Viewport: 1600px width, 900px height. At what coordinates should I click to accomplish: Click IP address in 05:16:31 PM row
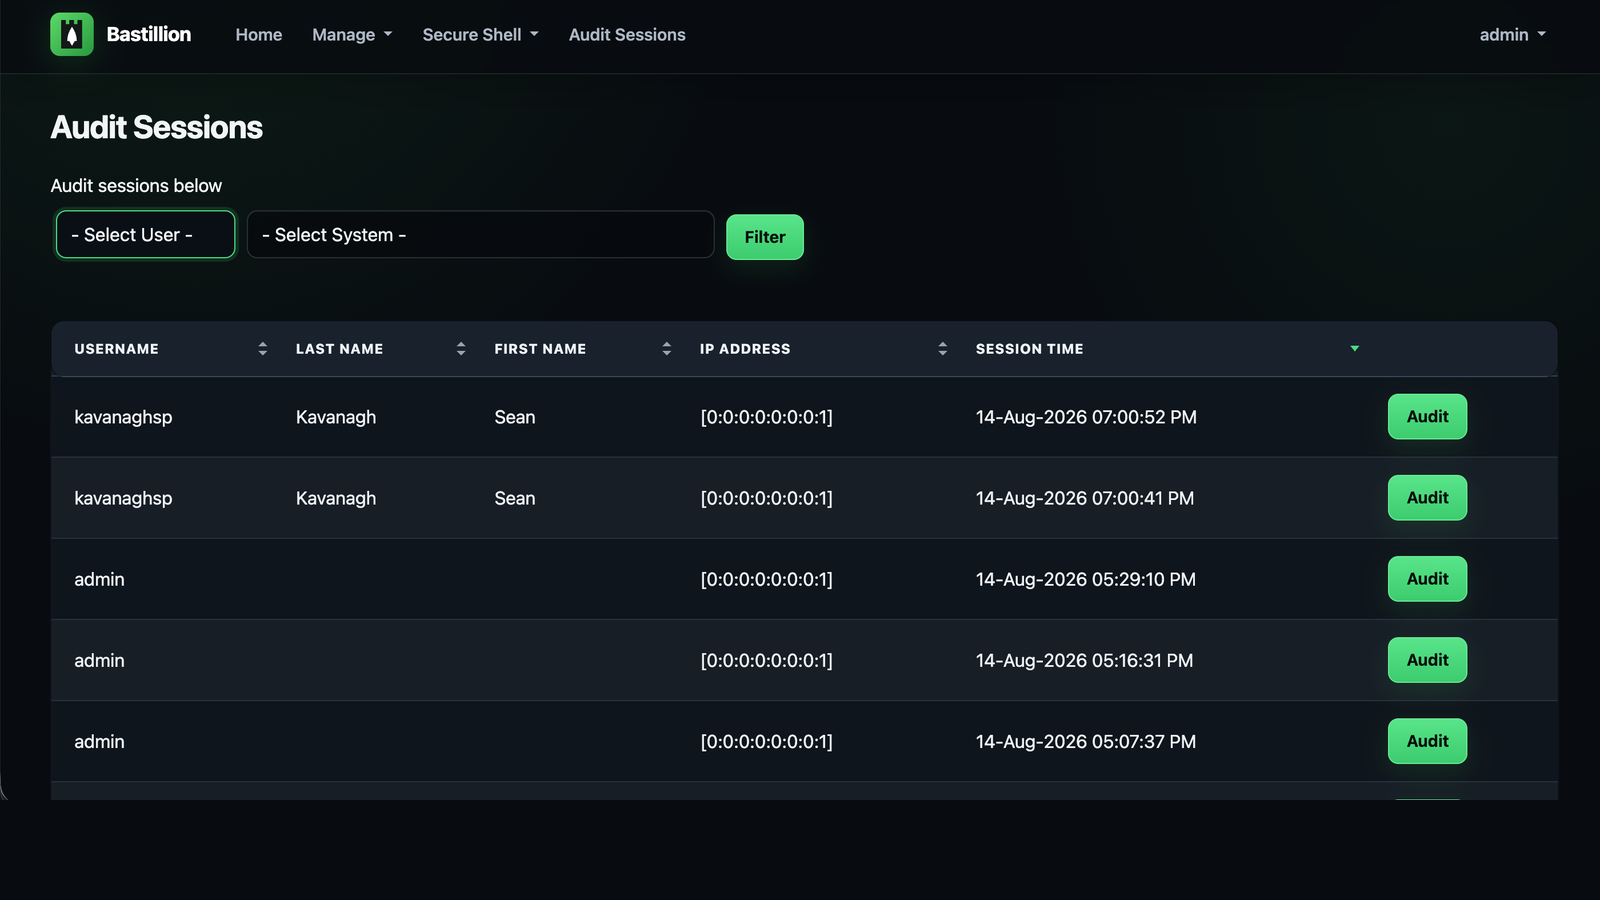point(766,660)
